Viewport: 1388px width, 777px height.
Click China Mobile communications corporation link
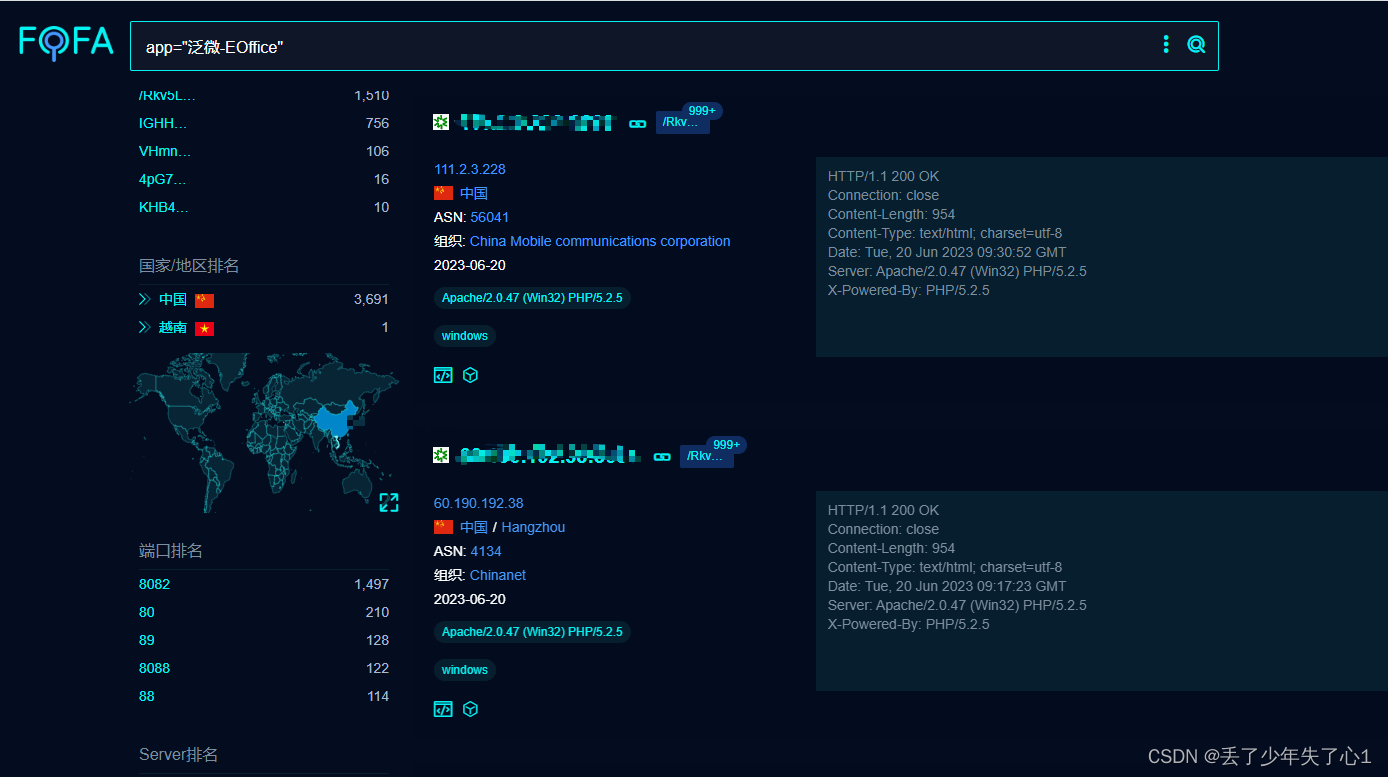click(x=600, y=241)
